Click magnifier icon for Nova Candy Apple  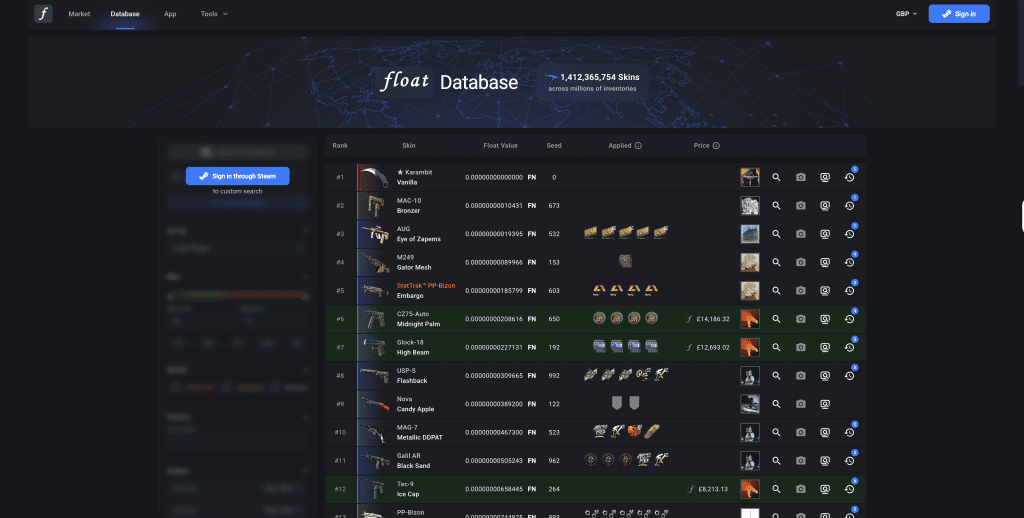click(776, 404)
